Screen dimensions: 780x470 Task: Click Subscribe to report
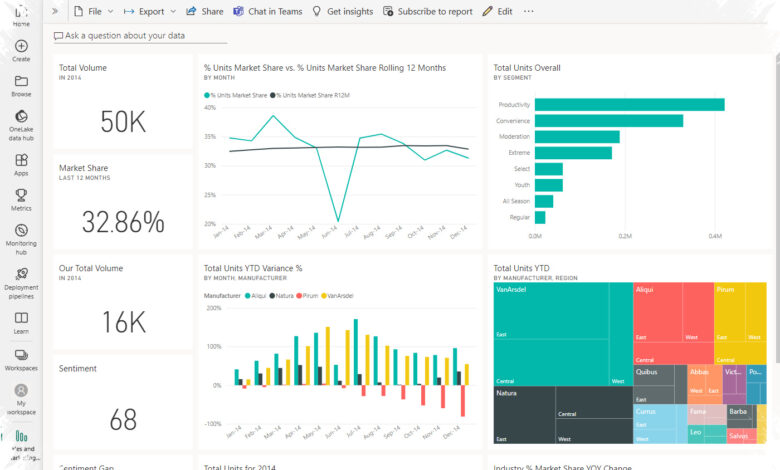click(428, 11)
